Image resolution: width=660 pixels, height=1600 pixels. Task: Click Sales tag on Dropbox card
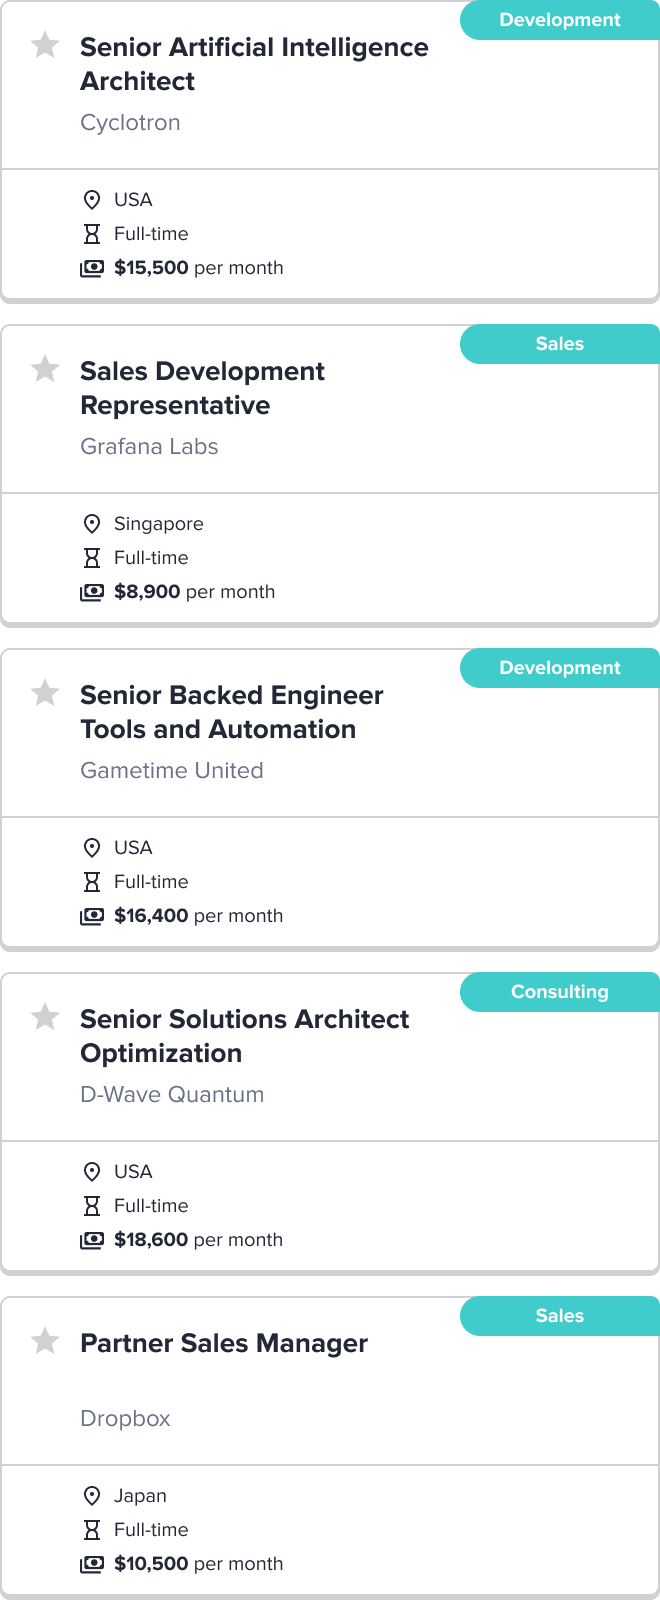[x=560, y=1316]
